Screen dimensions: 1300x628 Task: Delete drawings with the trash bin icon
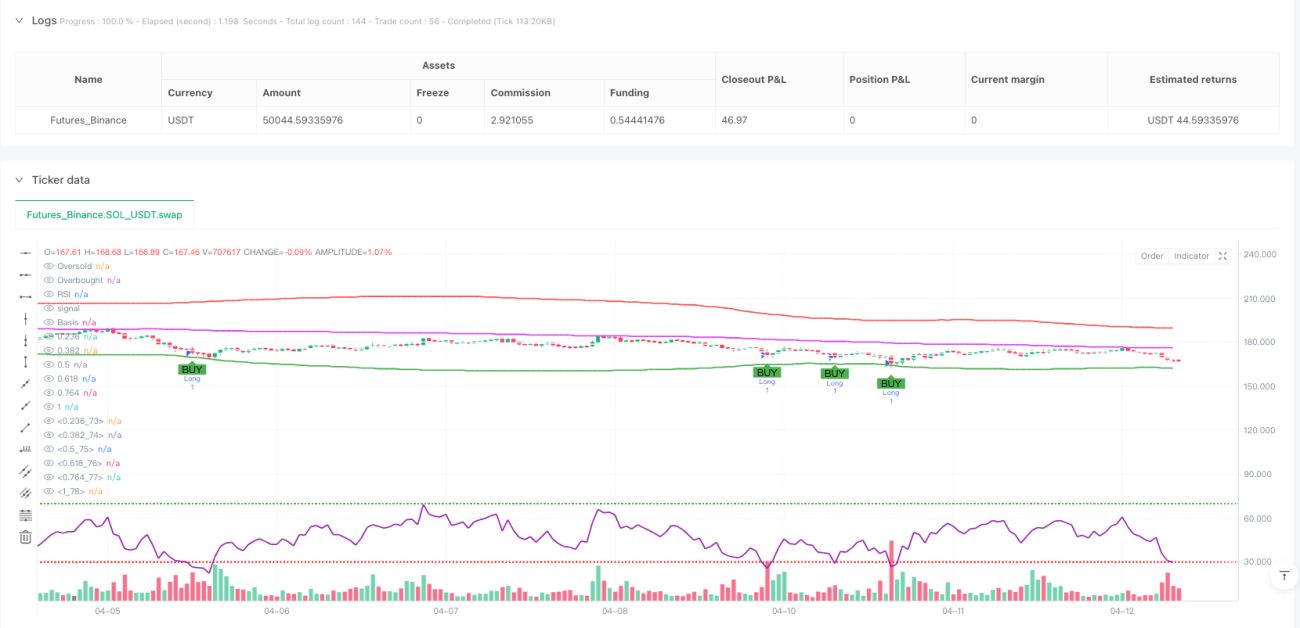click(25, 537)
